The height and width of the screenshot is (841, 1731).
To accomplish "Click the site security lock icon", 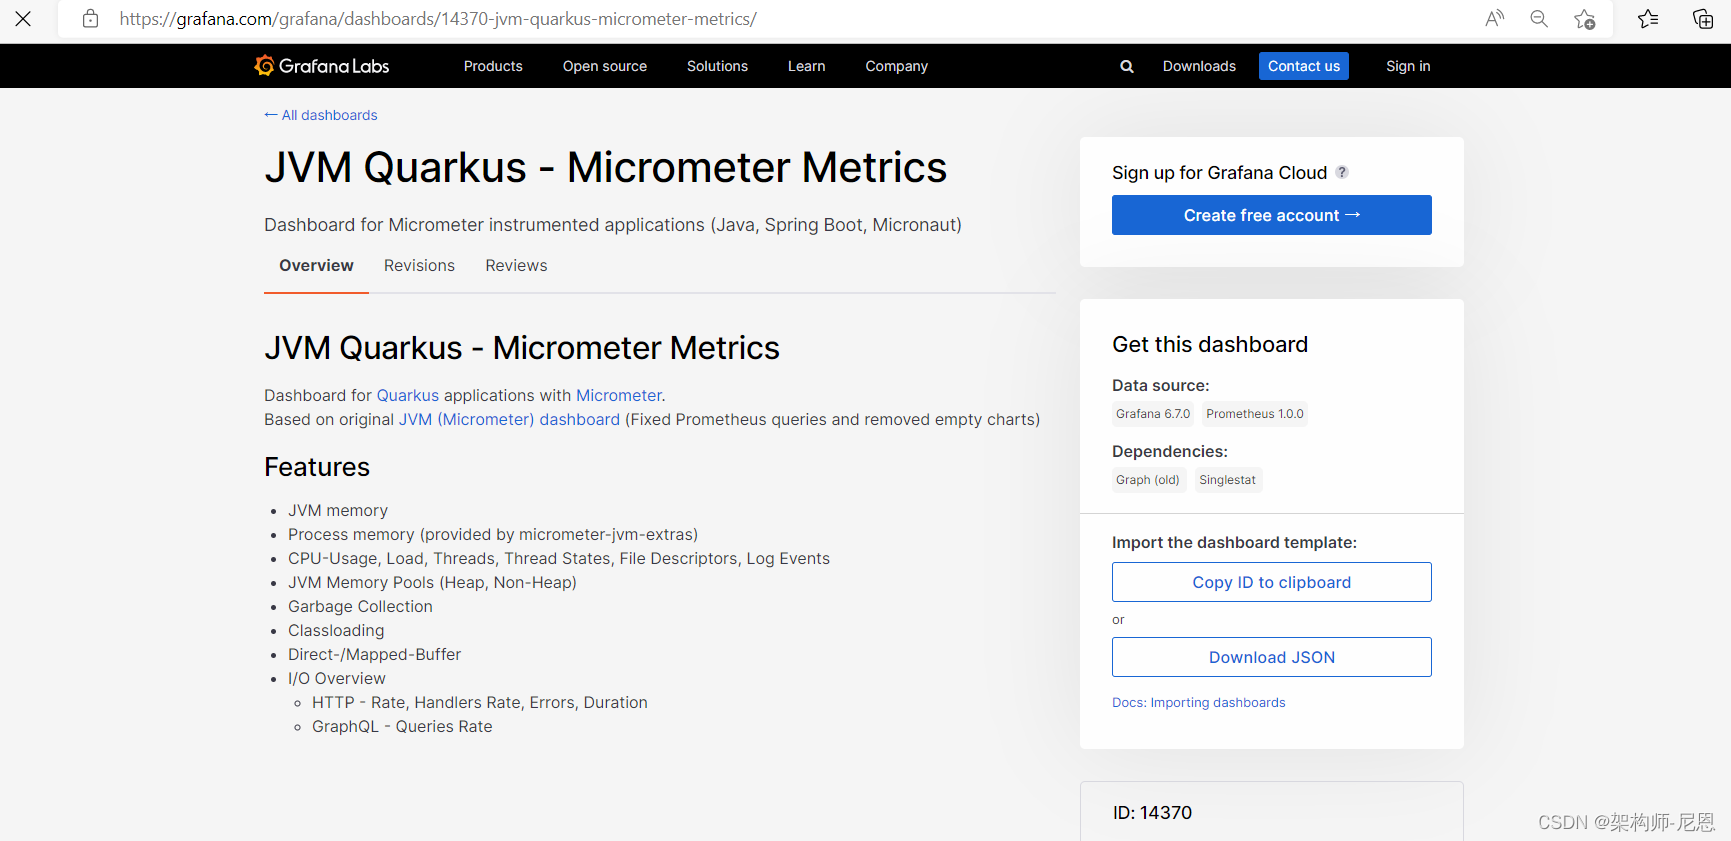I will [x=90, y=19].
